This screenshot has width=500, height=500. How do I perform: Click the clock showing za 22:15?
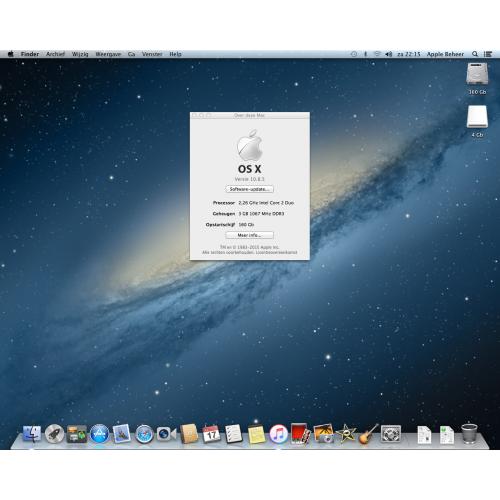pos(409,54)
